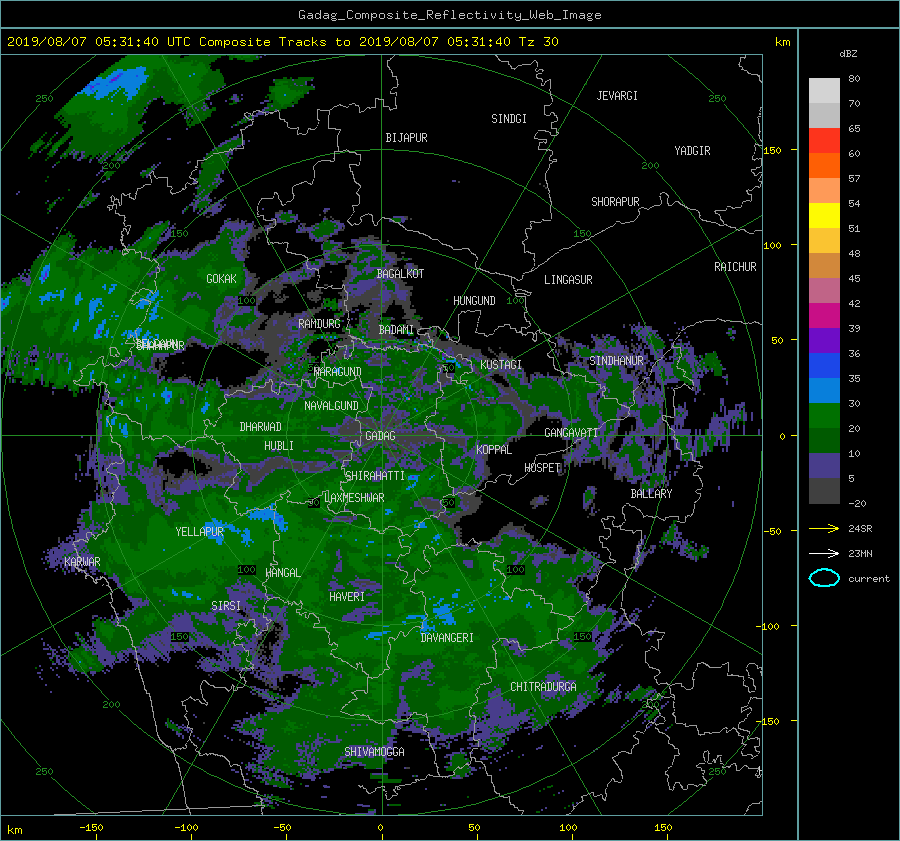This screenshot has width=900, height=841.
Task: Click the yellow 54 dBZ legend swatch
Action: tap(824, 215)
